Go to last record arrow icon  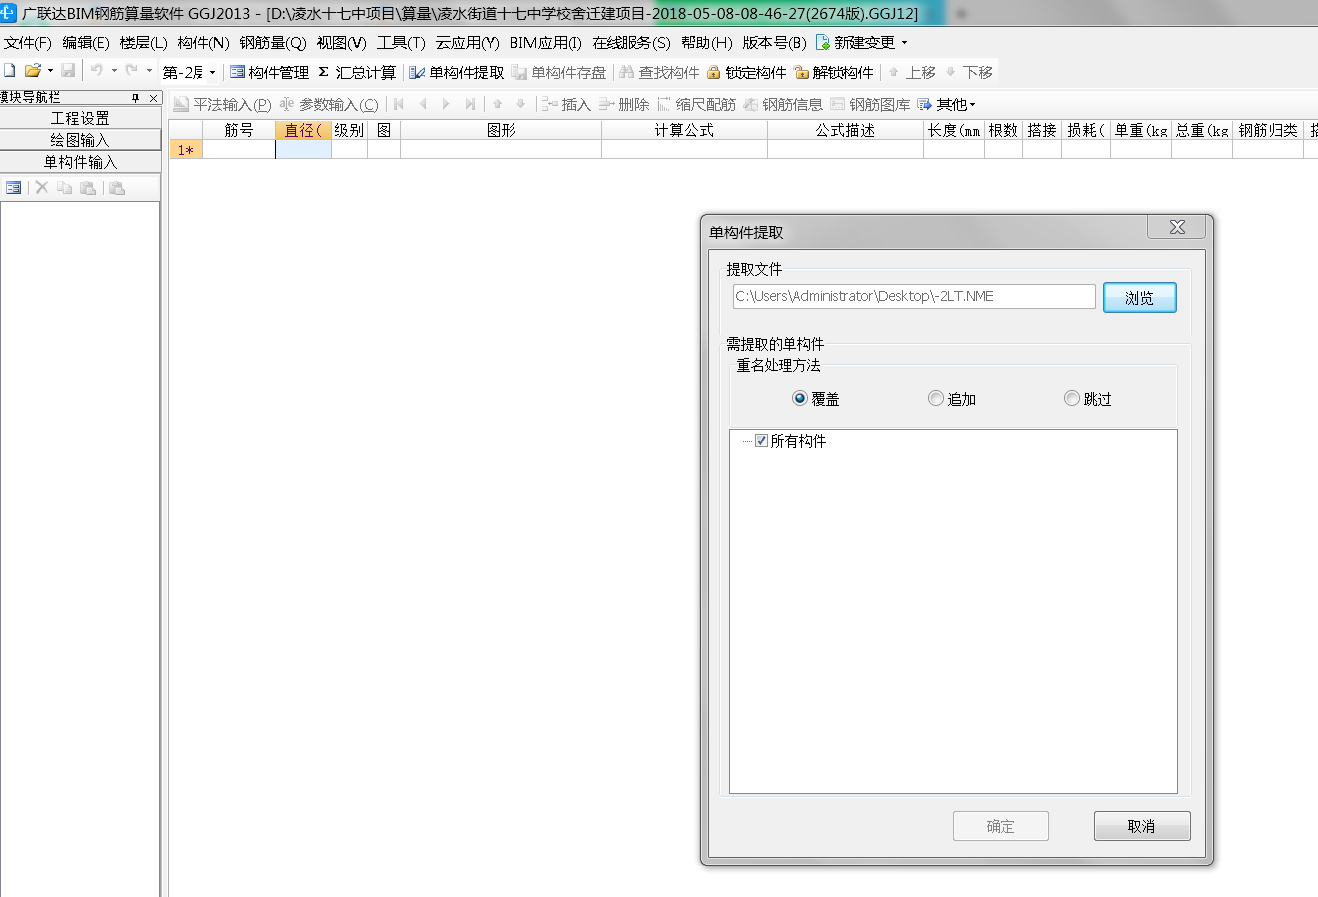[470, 104]
